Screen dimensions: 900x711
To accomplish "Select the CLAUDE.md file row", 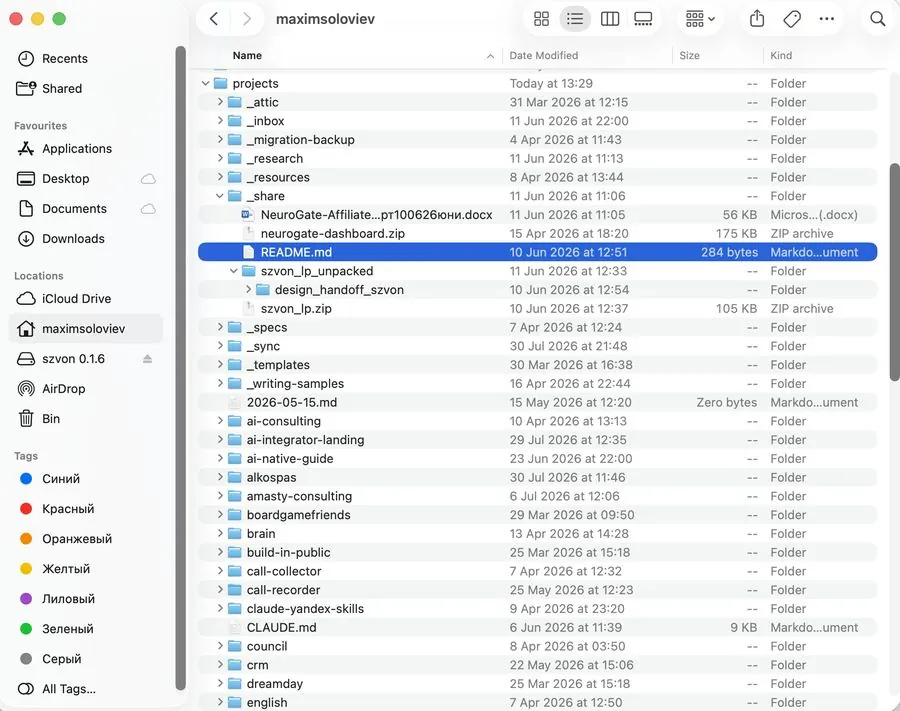I will pos(537,627).
